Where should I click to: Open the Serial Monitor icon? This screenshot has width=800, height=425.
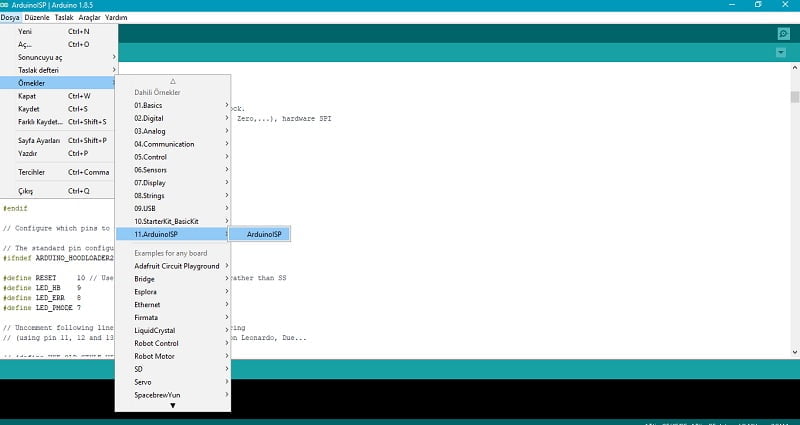pos(783,34)
